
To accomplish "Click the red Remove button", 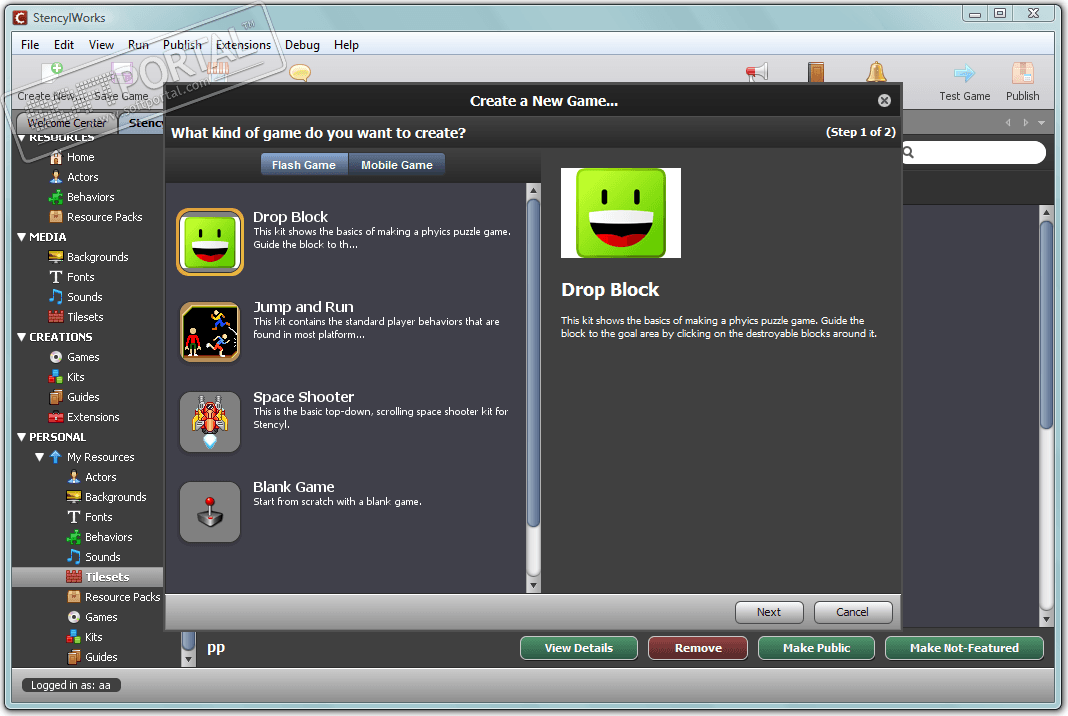I will point(698,648).
